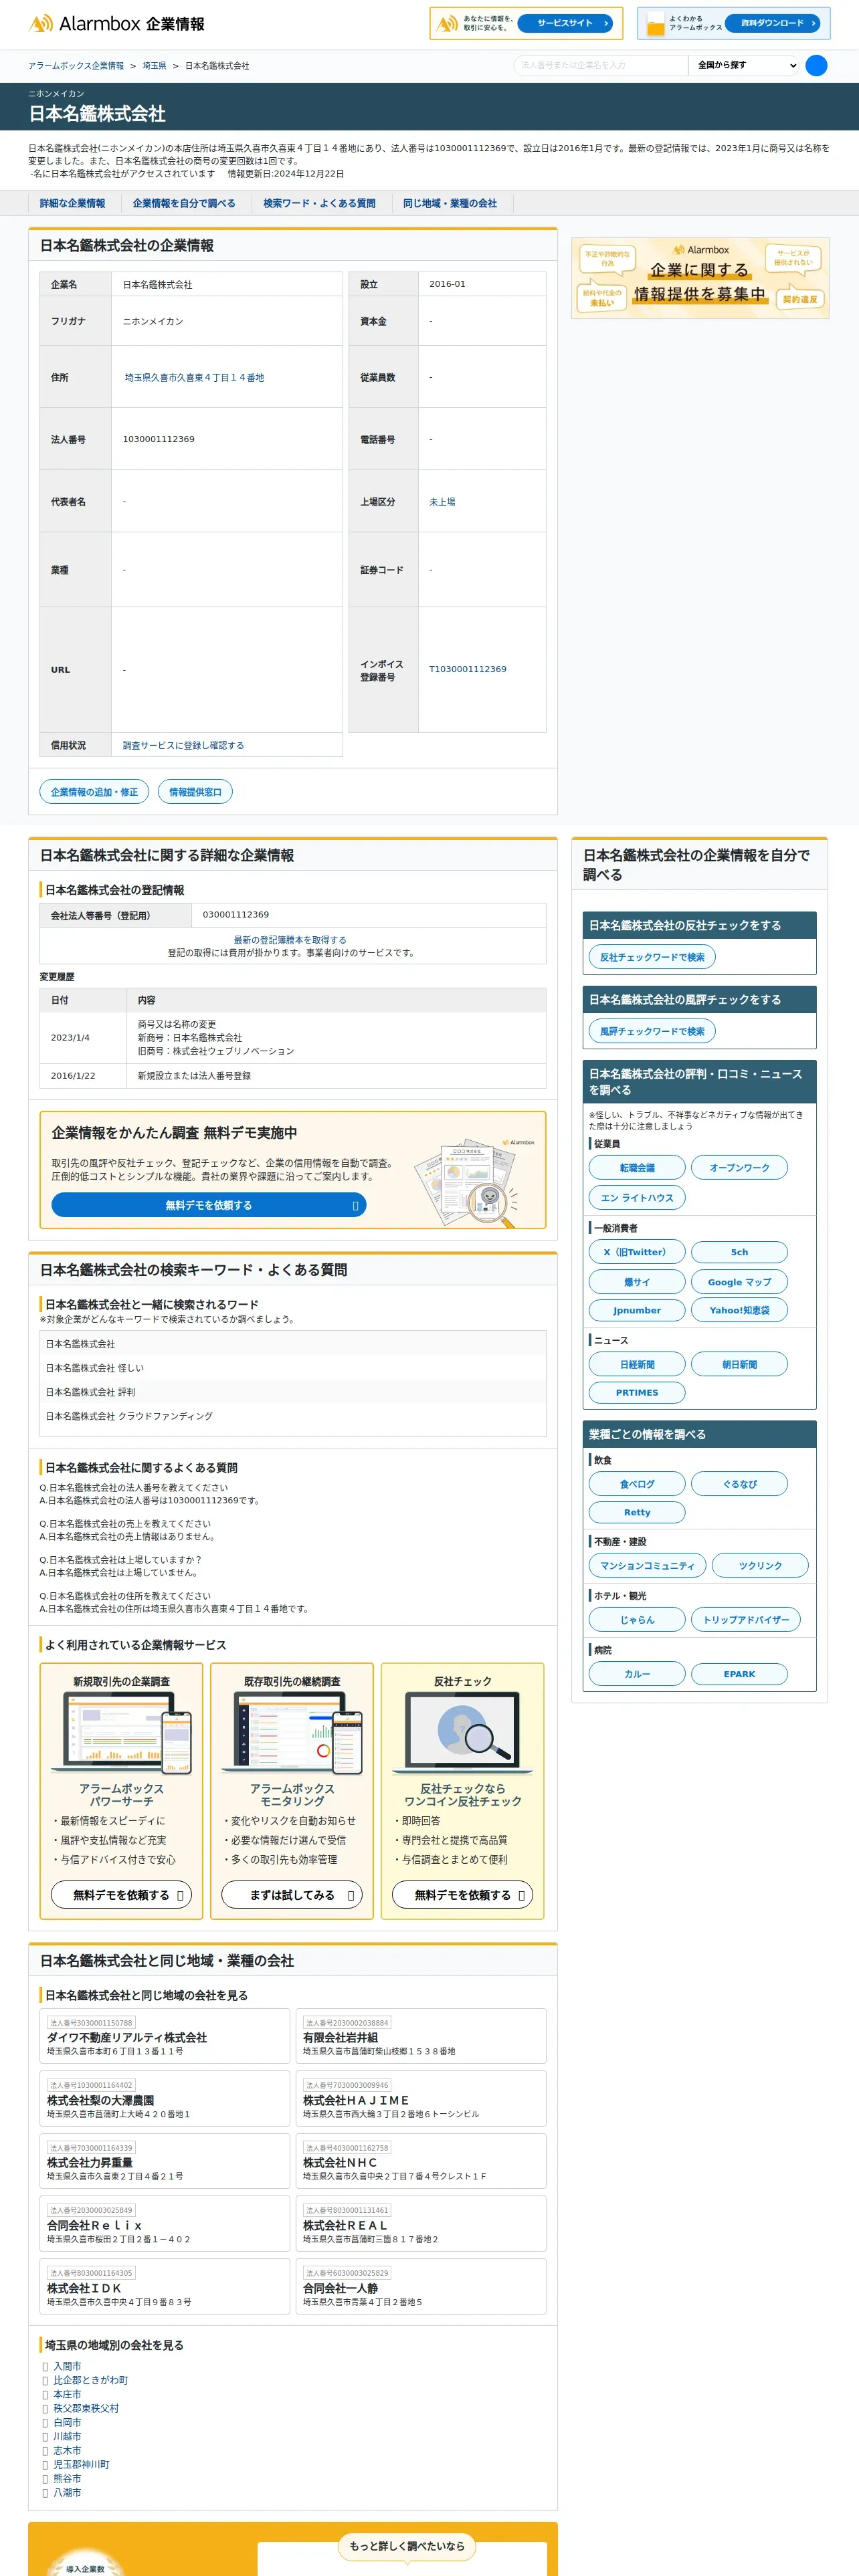The image size is (859, 2576).
Task: Click 調査サービスに登録し確認する link
Action: [x=183, y=746]
